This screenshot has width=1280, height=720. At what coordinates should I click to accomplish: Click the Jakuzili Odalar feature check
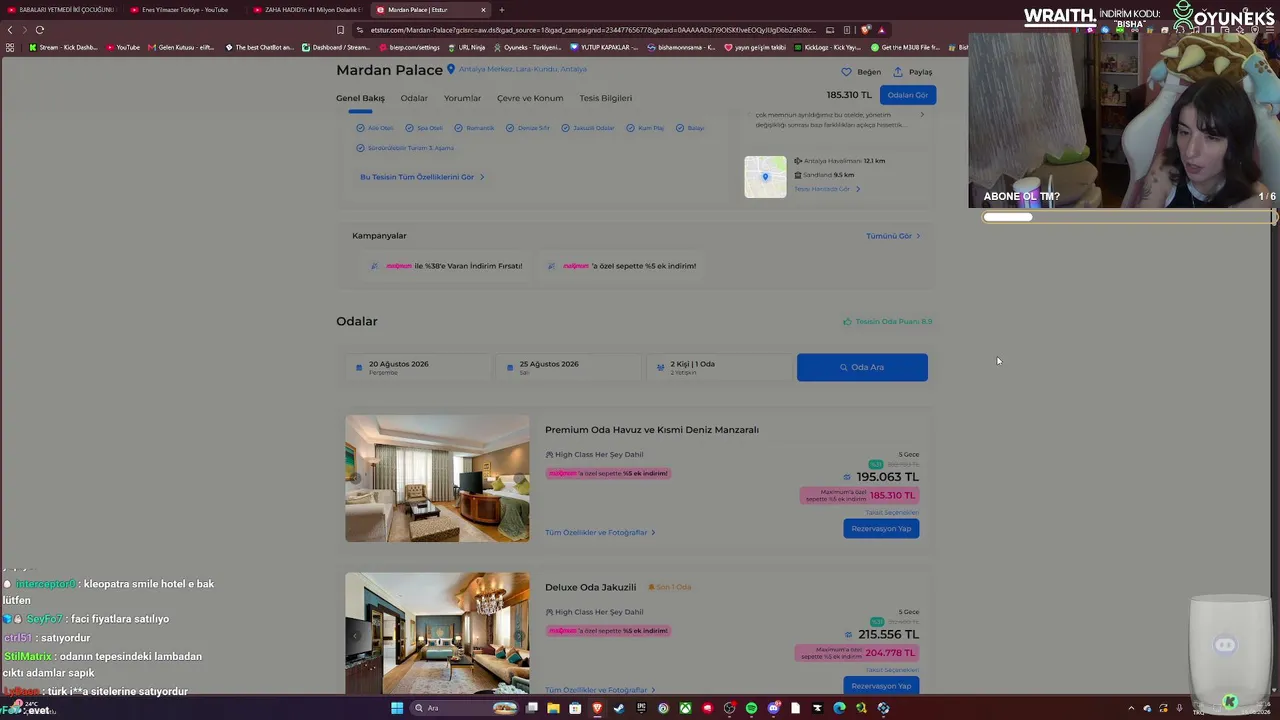tap(565, 128)
